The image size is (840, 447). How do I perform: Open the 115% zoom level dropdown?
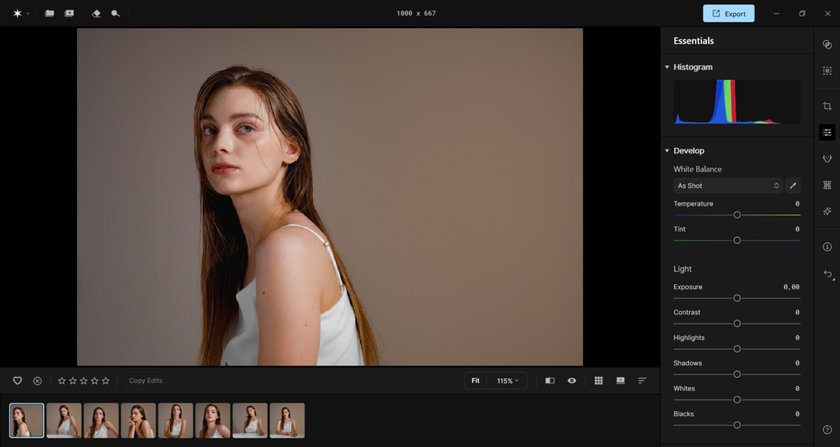coord(508,381)
